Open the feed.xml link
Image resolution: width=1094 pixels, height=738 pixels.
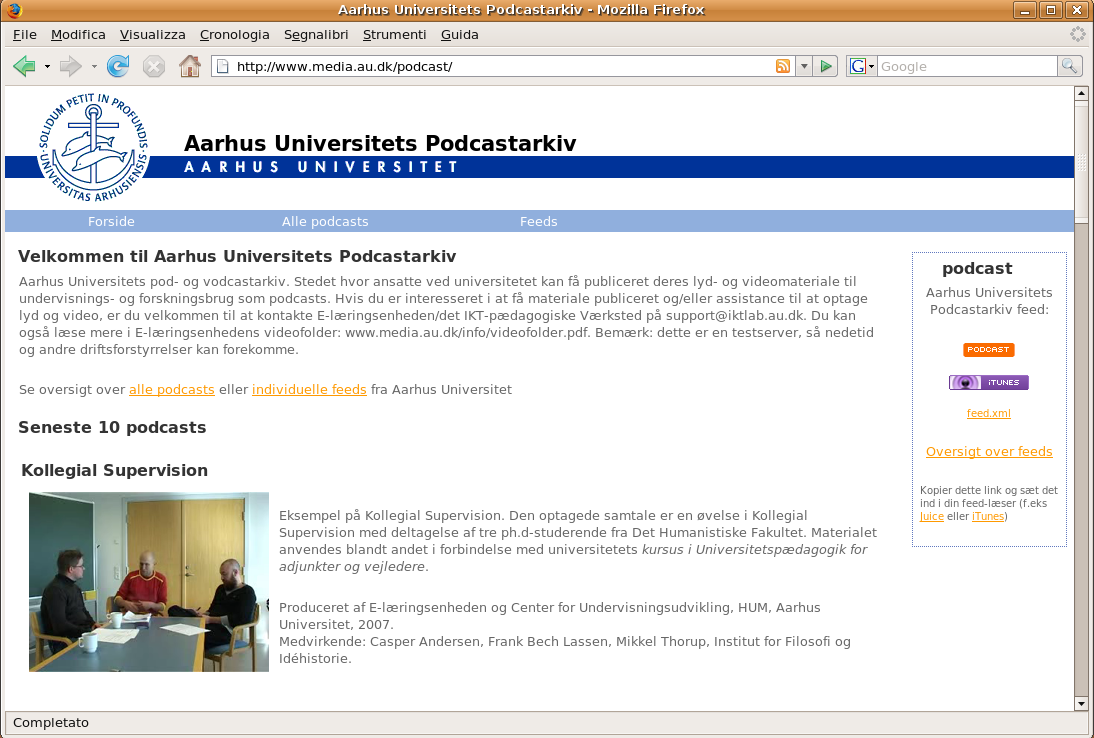tap(988, 413)
